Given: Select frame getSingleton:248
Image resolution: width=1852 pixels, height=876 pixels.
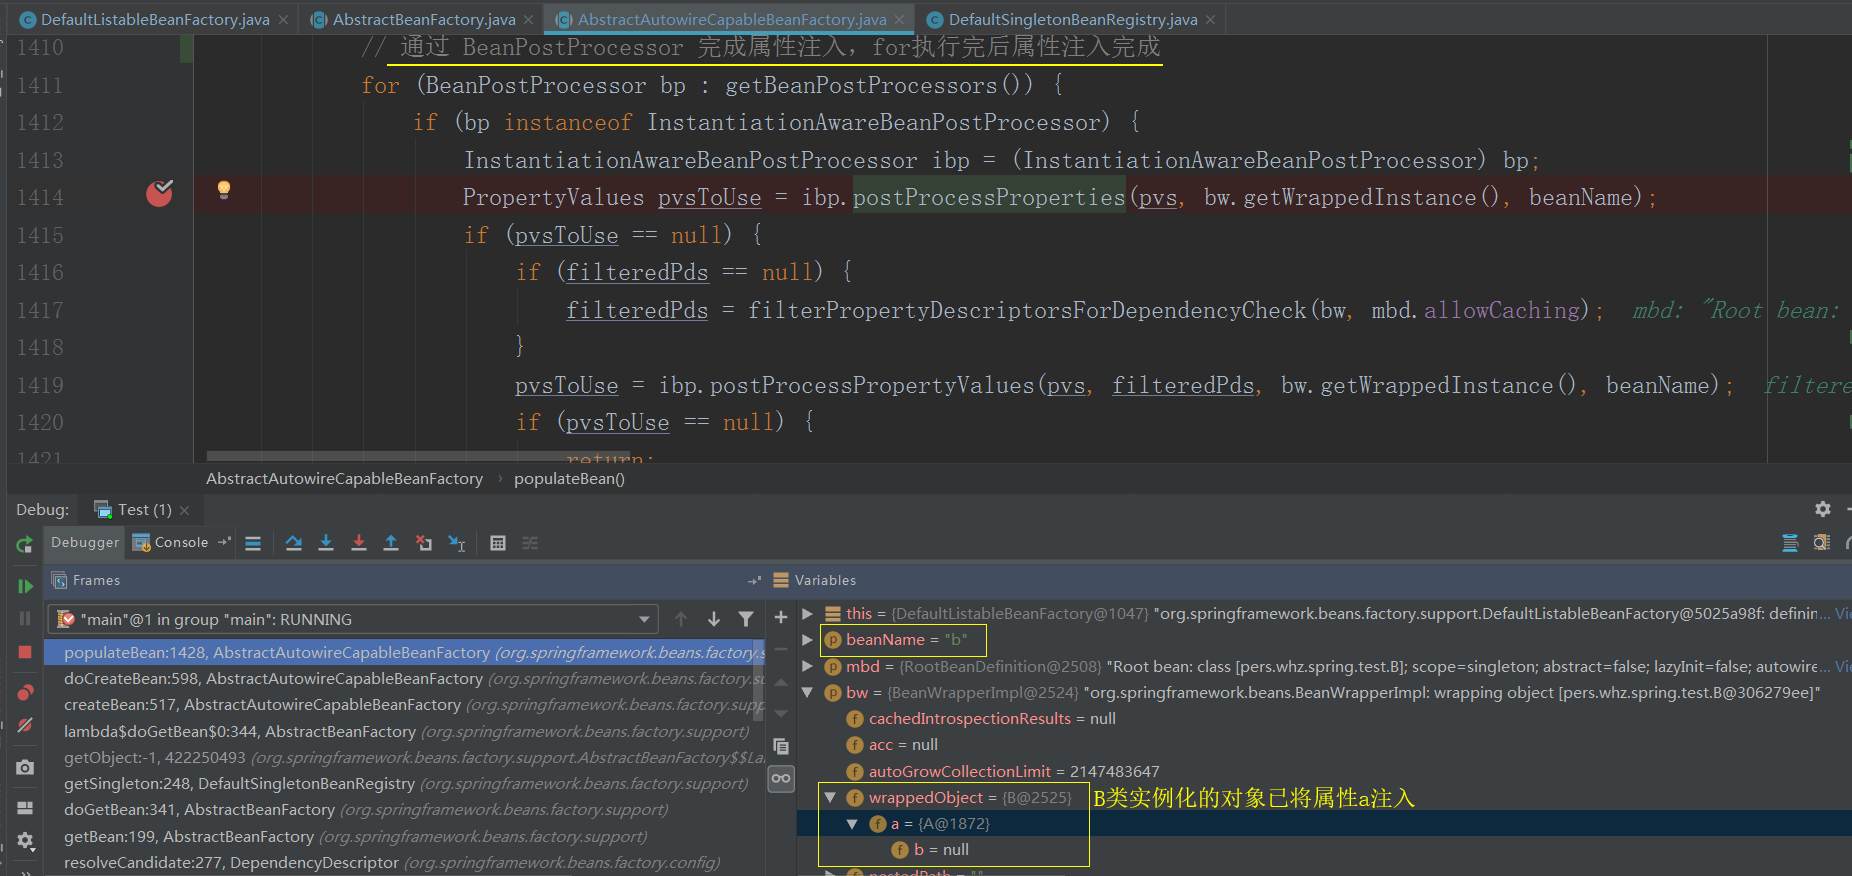Looking at the screenshot, I should pos(406,784).
